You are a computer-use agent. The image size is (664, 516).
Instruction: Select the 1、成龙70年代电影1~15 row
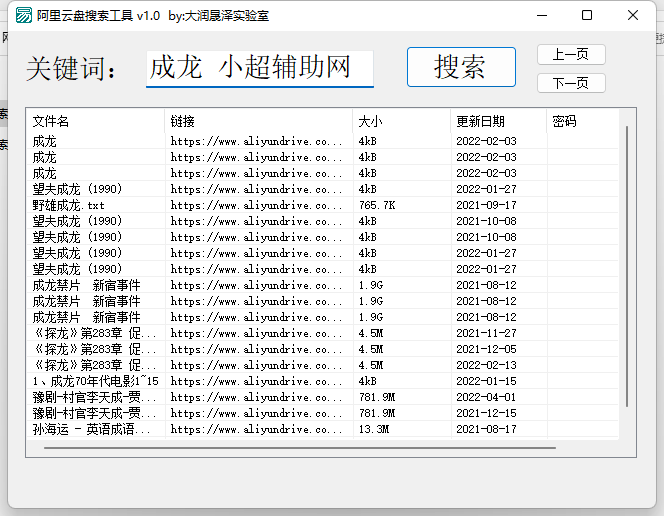tap(322, 381)
